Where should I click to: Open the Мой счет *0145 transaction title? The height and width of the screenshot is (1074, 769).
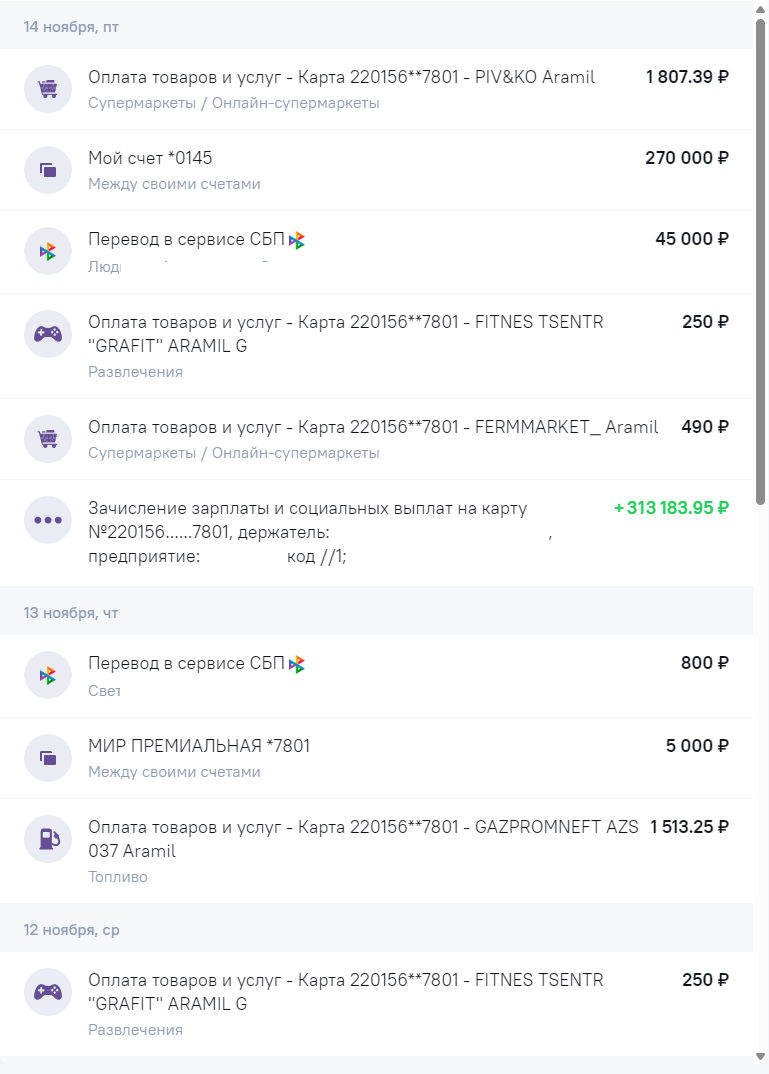click(x=150, y=158)
